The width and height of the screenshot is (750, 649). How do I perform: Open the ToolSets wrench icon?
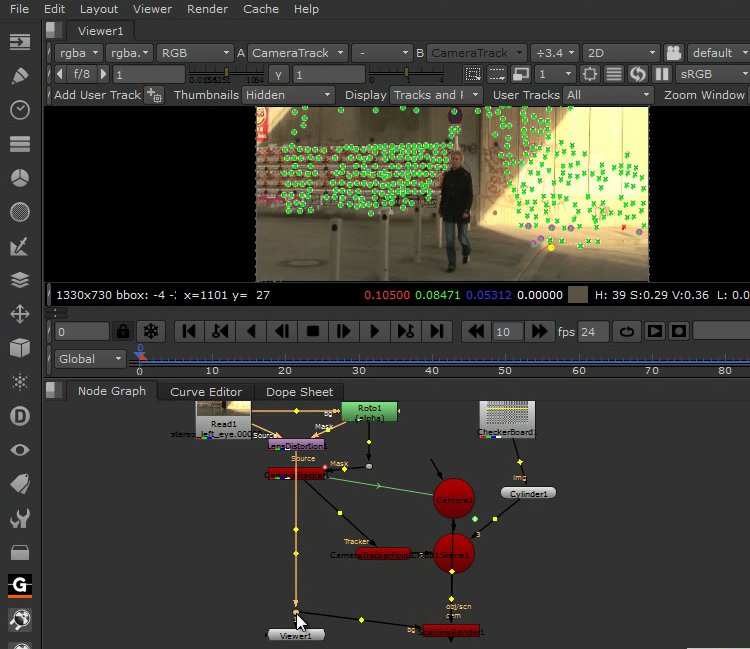click(x=20, y=518)
